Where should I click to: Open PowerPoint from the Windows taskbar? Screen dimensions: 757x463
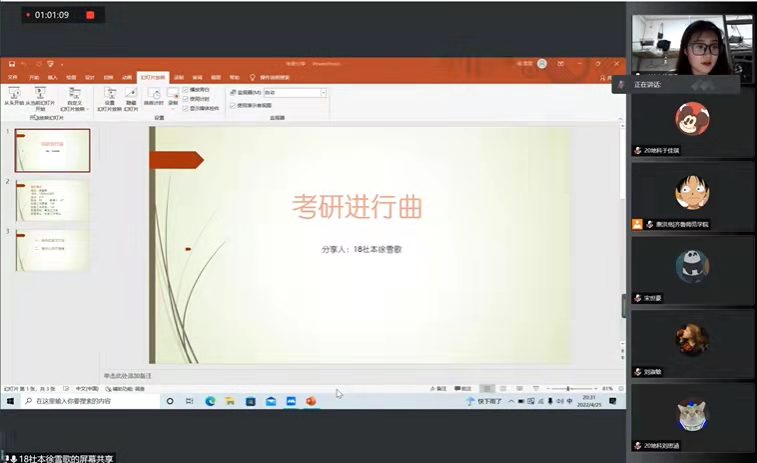311,401
